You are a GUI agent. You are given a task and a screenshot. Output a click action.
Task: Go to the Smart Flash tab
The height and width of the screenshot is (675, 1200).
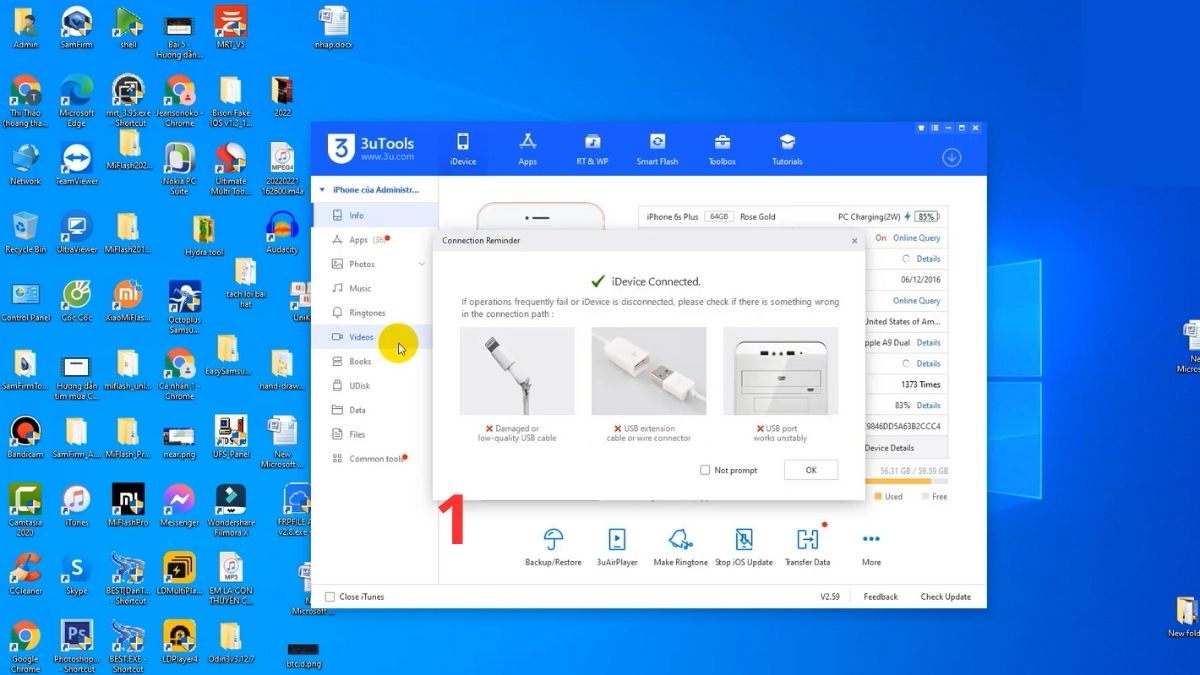click(657, 149)
